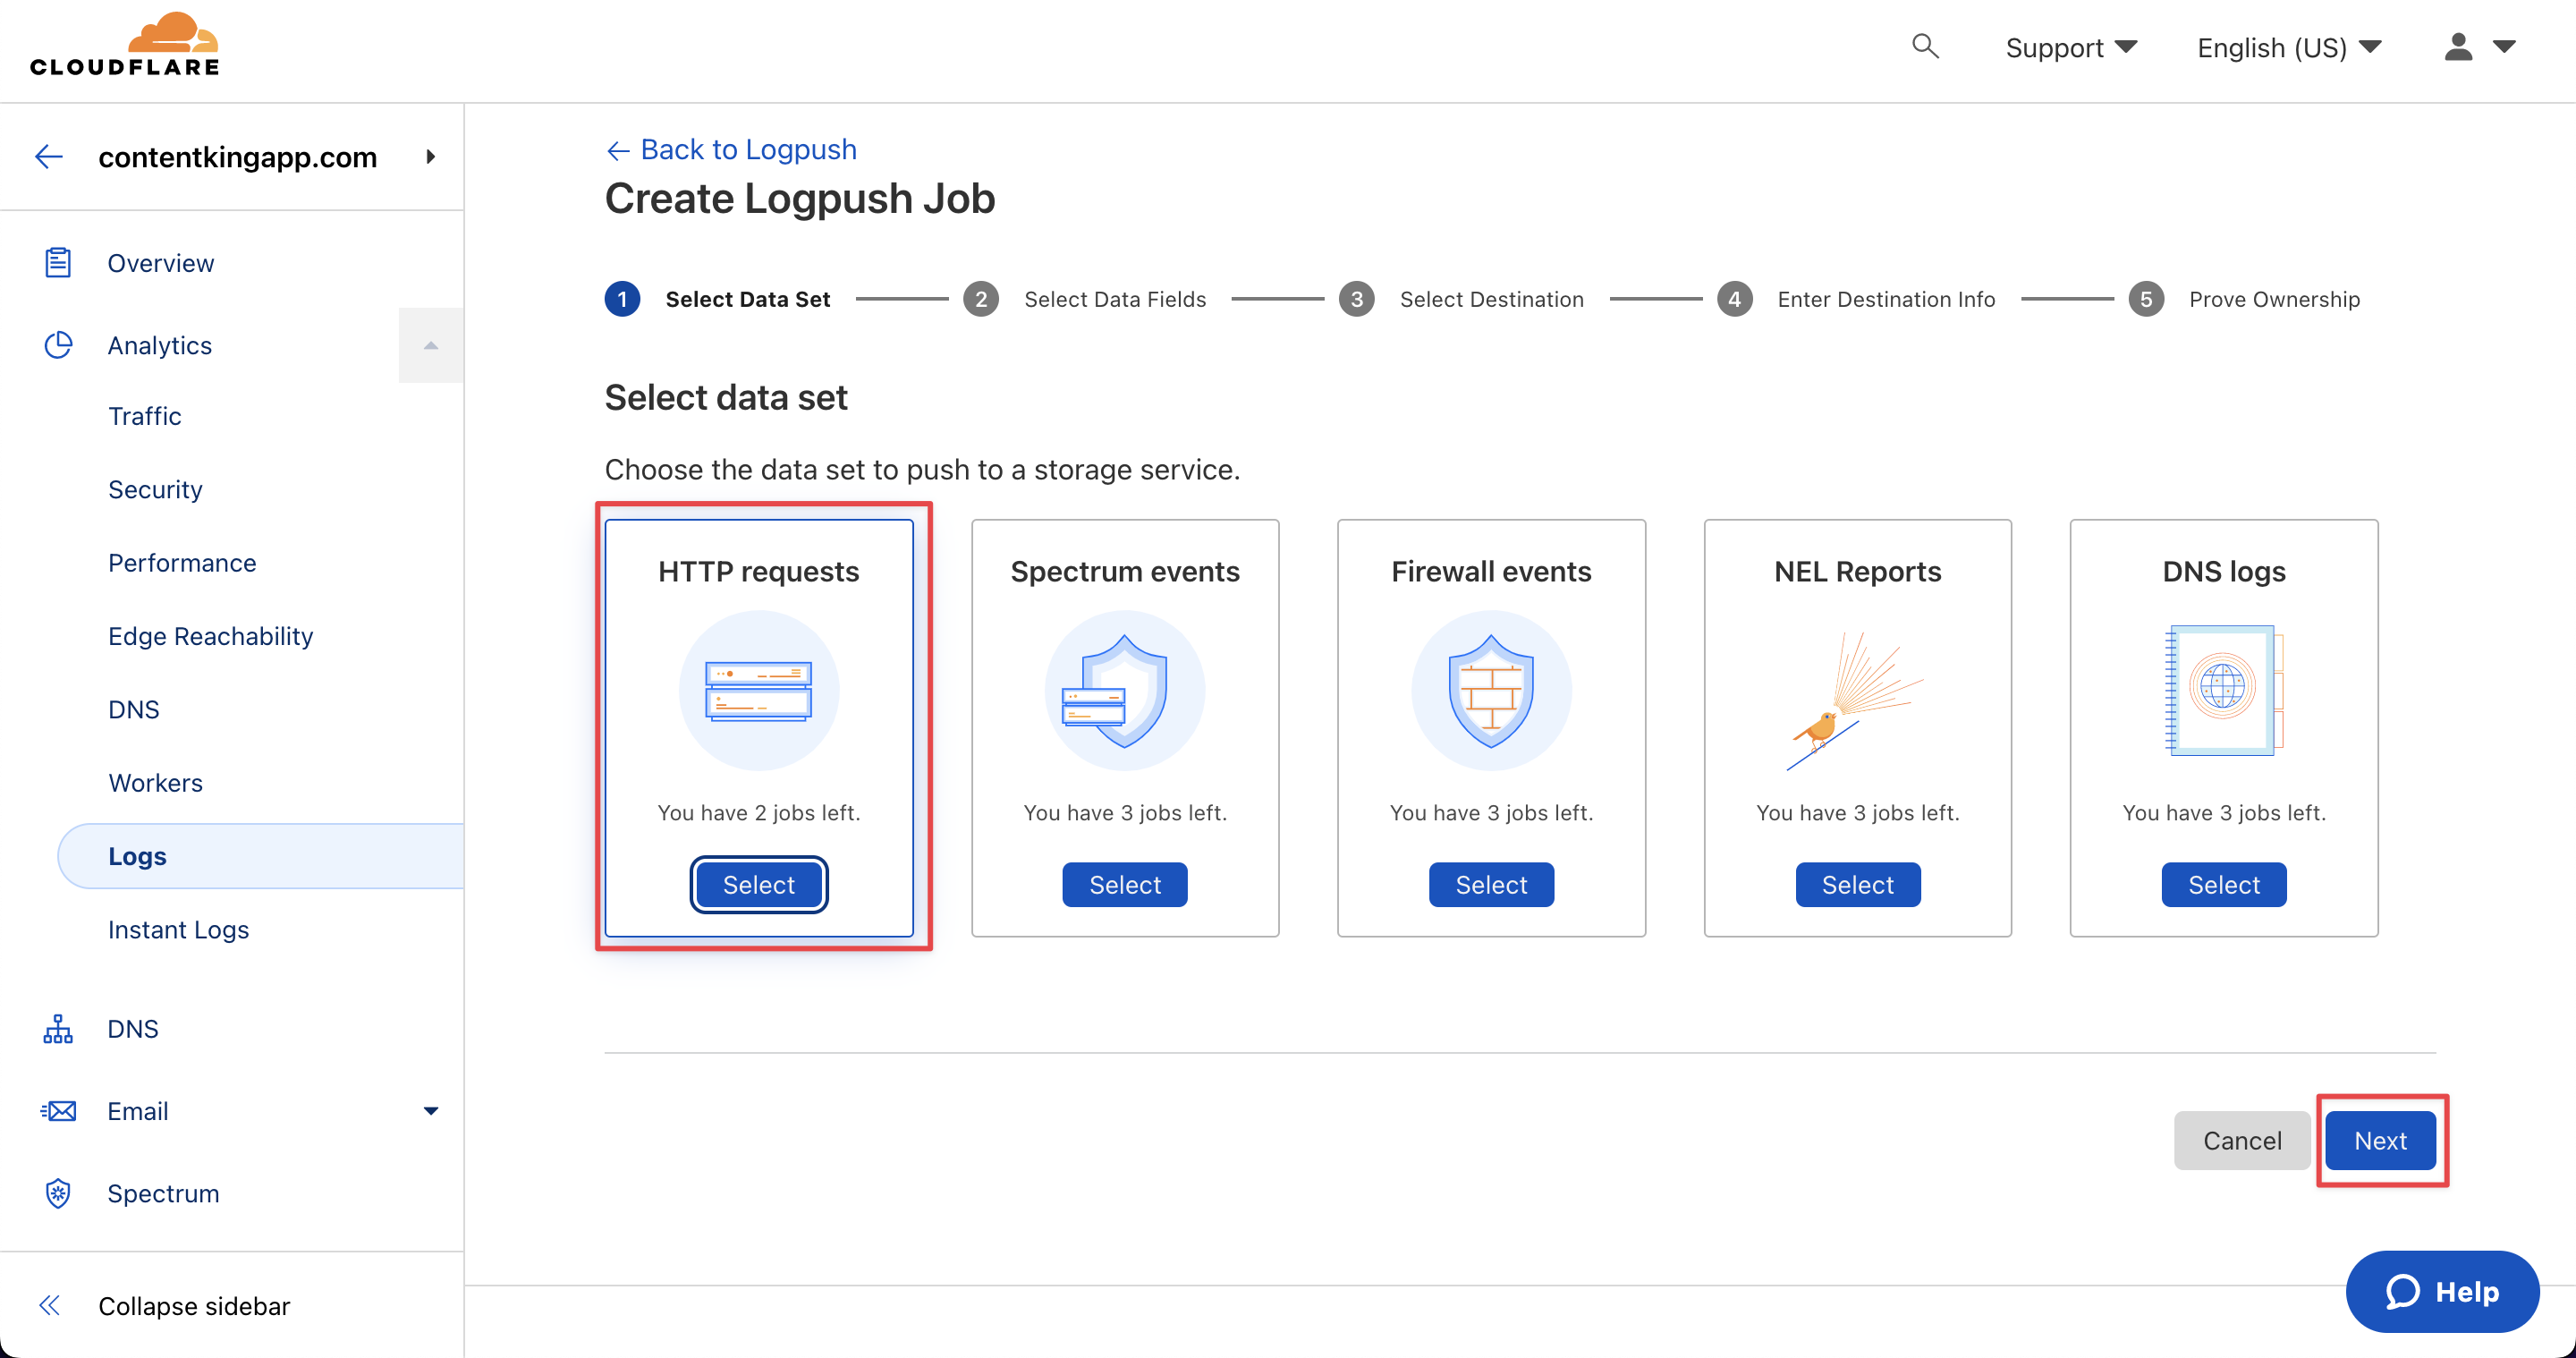Select the NEL Reports data set
This screenshot has height=1358, width=2576.
[x=1857, y=885]
